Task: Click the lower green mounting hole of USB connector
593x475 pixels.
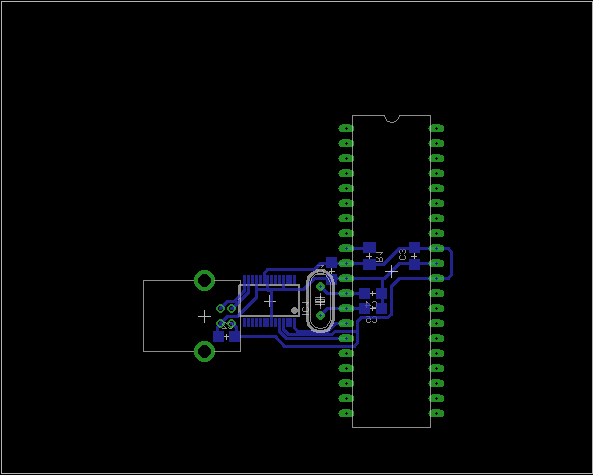Action: pyautogui.click(x=205, y=351)
